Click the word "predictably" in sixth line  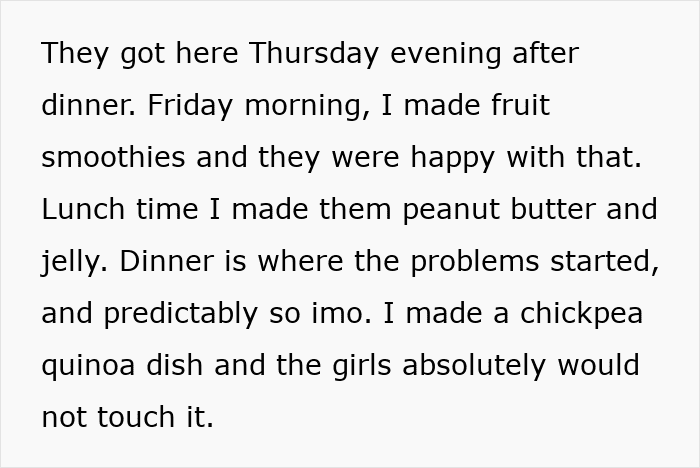point(181,315)
